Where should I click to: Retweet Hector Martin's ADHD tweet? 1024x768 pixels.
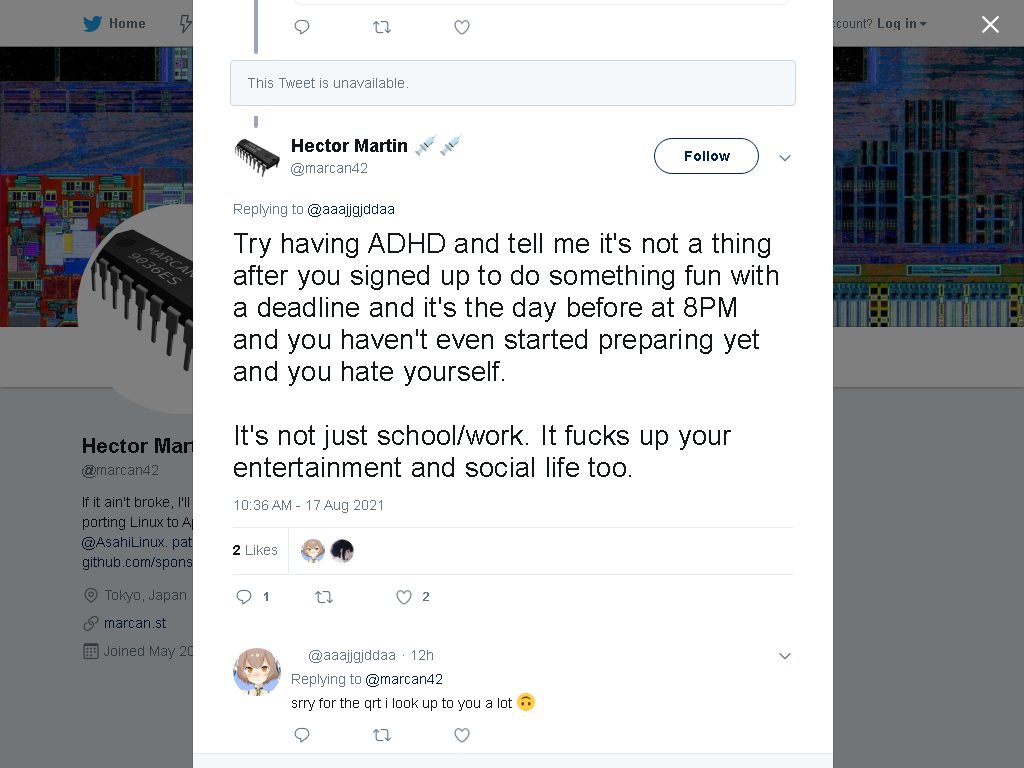pos(324,597)
